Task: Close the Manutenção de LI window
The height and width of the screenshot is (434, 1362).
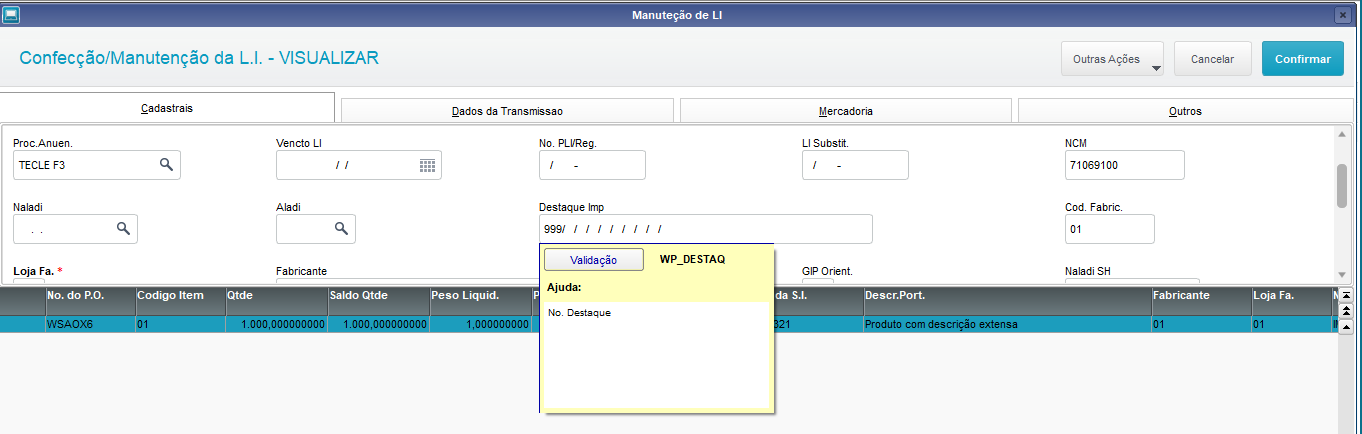Action: pos(1342,15)
